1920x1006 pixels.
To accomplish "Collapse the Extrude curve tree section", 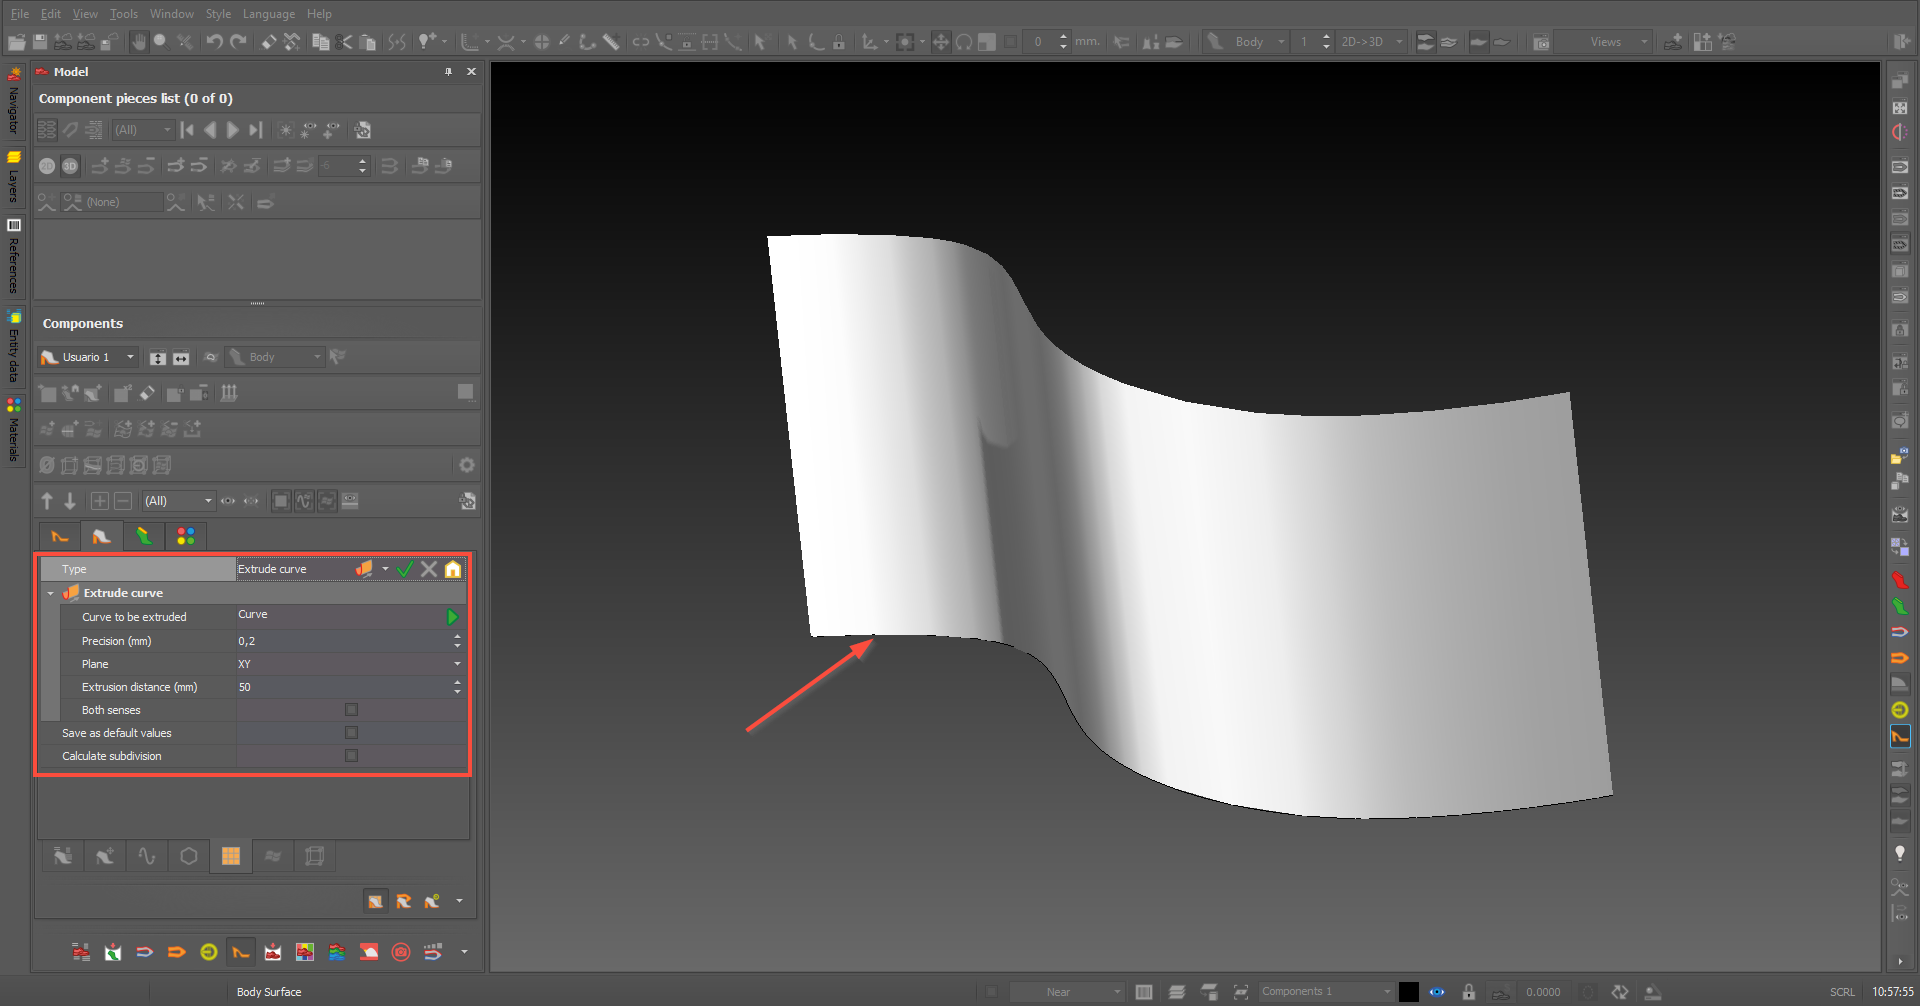I will (x=51, y=593).
